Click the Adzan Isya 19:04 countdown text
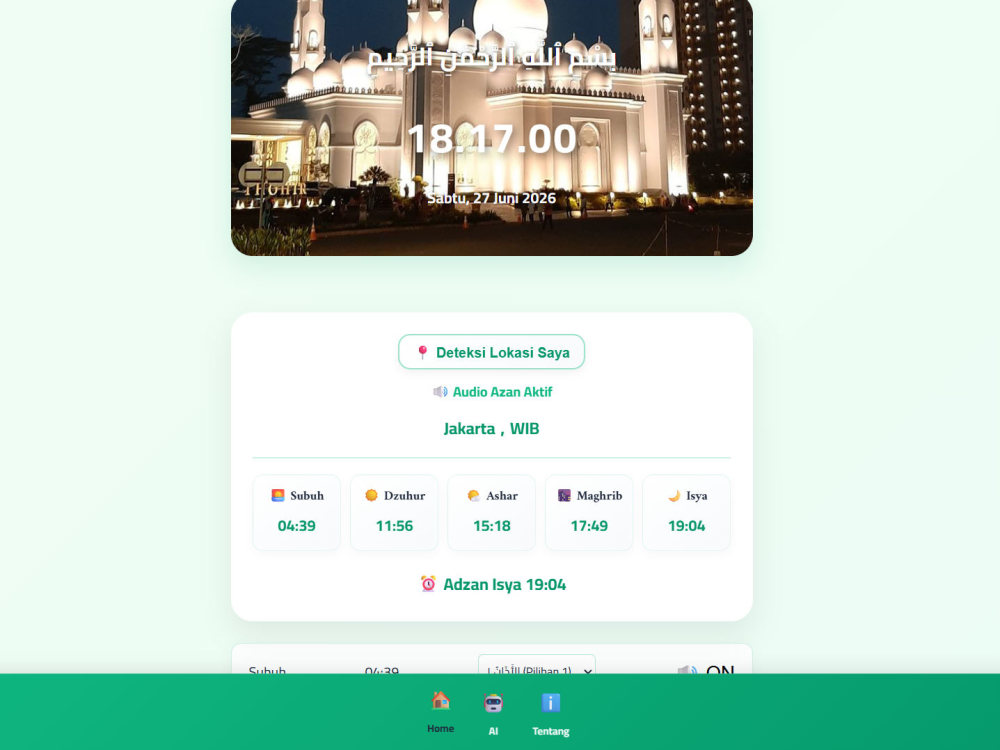The image size is (1000, 750). [x=504, y=584]
